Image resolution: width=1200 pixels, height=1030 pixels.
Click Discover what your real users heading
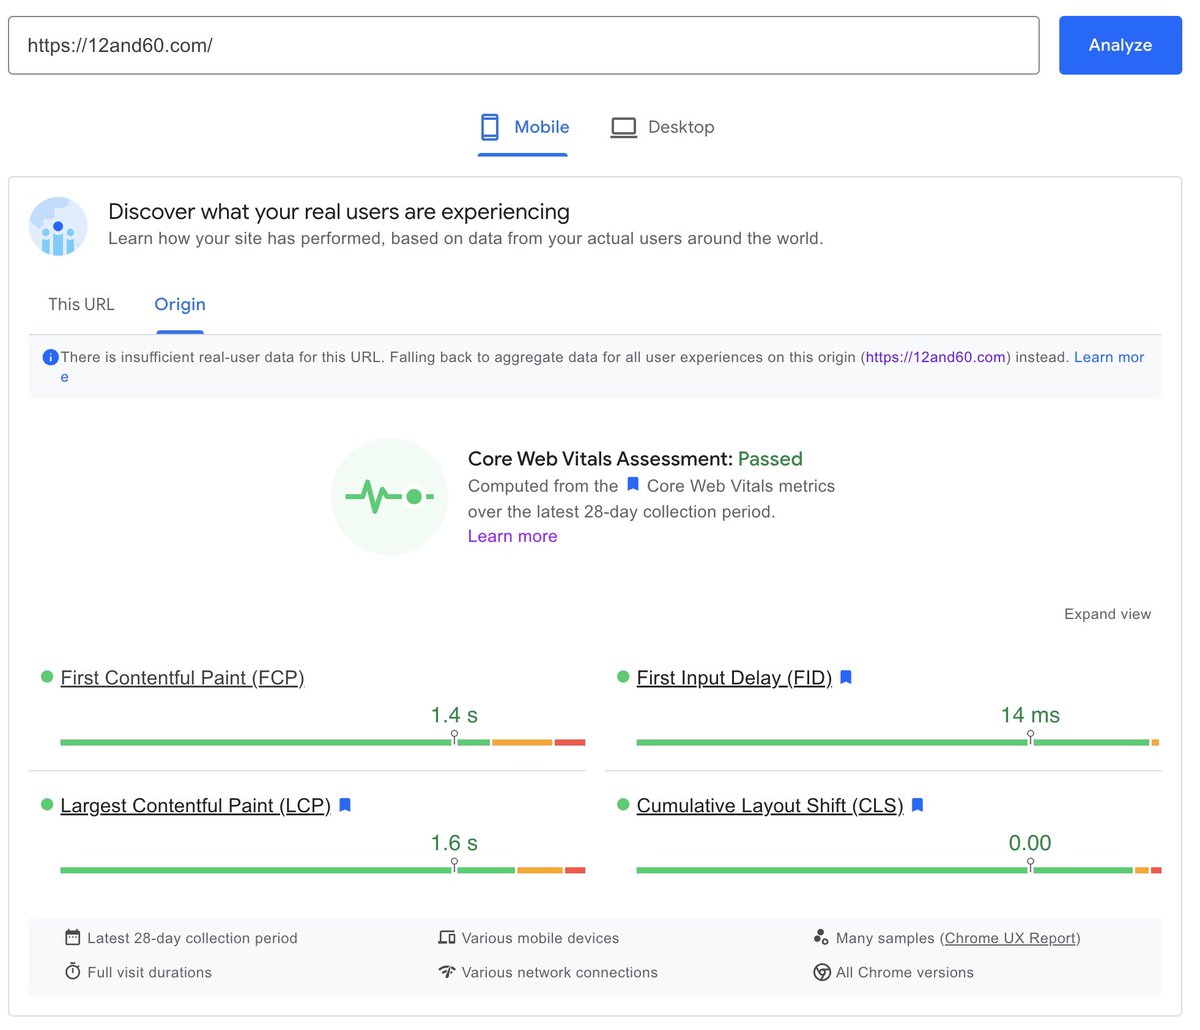[339, 212]
